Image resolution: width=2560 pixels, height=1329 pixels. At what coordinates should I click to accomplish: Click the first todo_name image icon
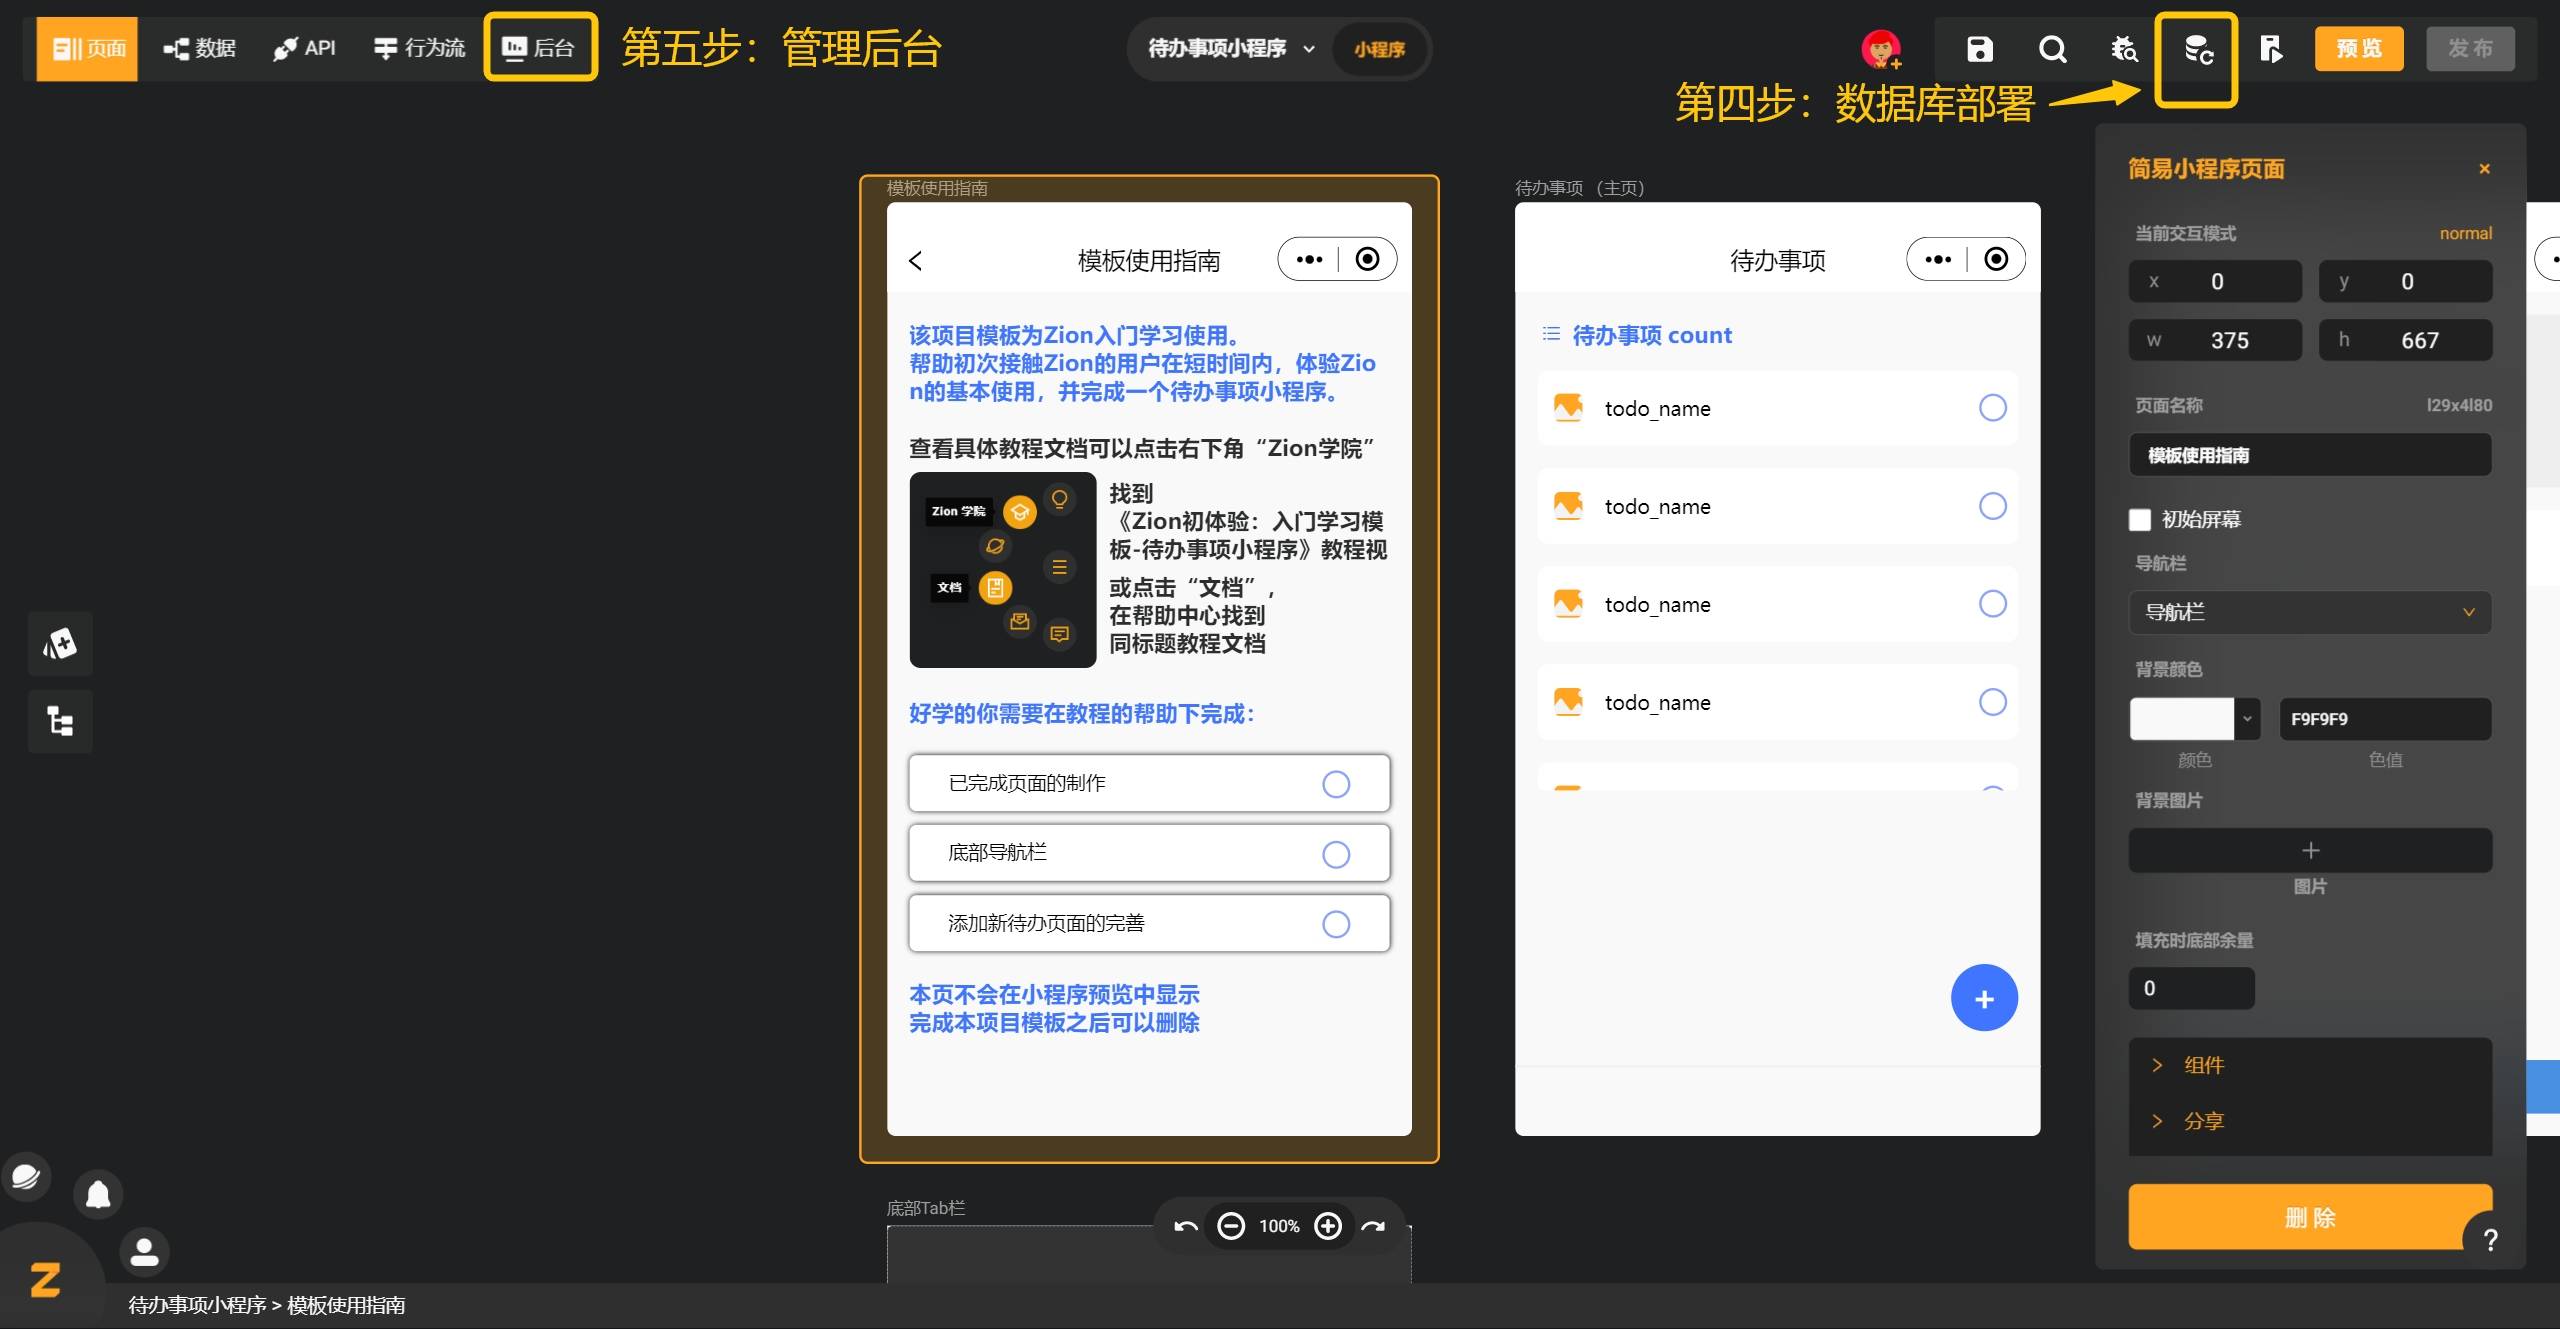pyautogui.click(x=1568, y=408)
